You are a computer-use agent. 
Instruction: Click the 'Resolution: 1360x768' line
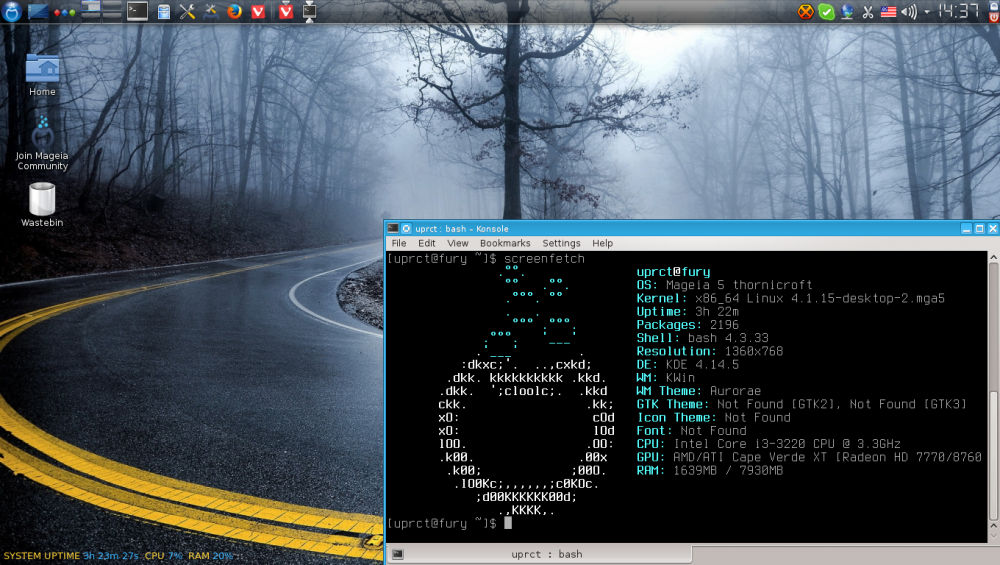pyautogui.click(x=709, y=351)
